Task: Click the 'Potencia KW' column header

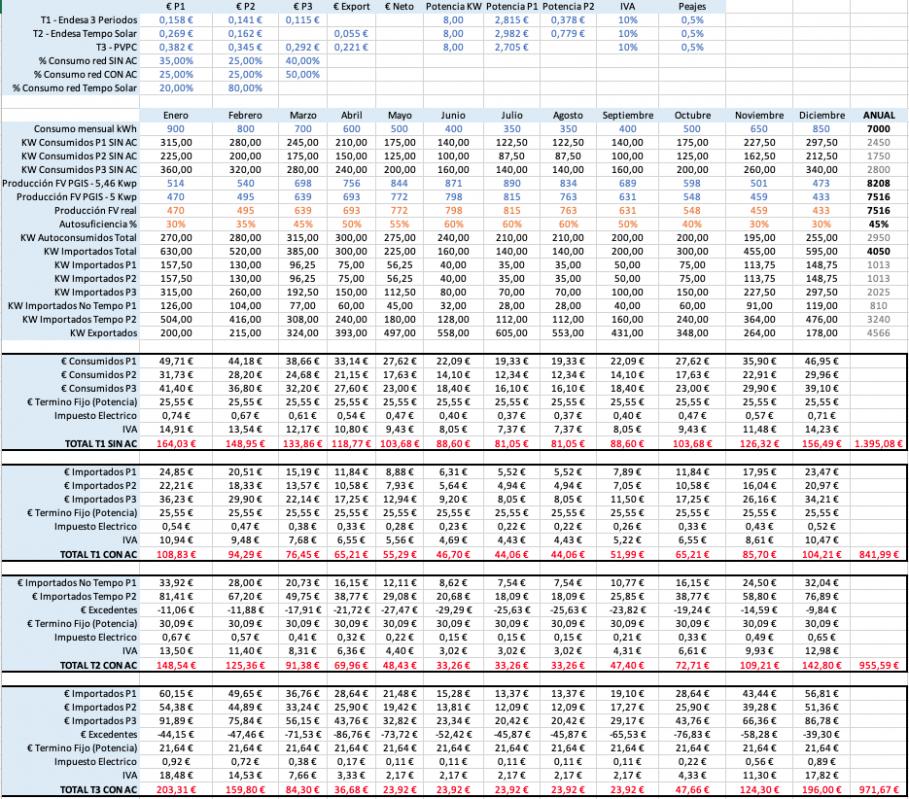Action: [x=453, y=6]
